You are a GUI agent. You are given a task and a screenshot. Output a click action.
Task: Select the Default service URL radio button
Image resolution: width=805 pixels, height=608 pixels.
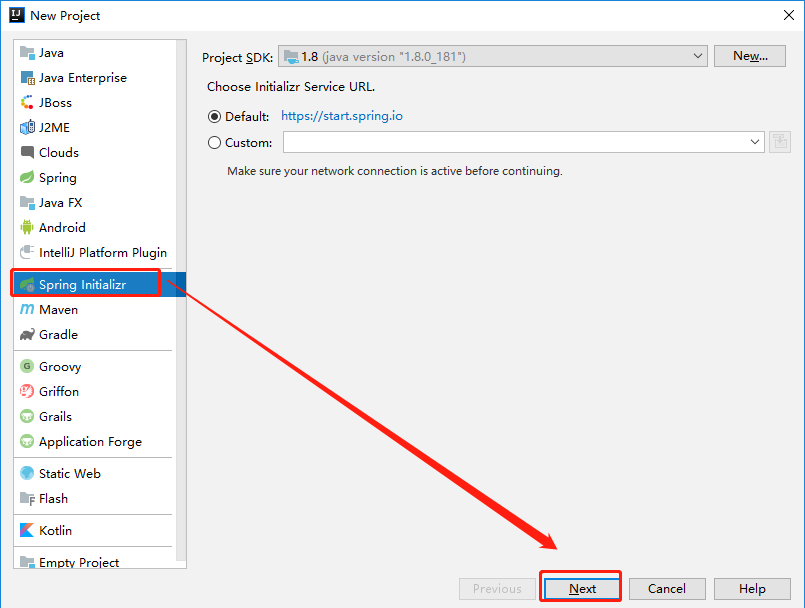click(214, 117)
